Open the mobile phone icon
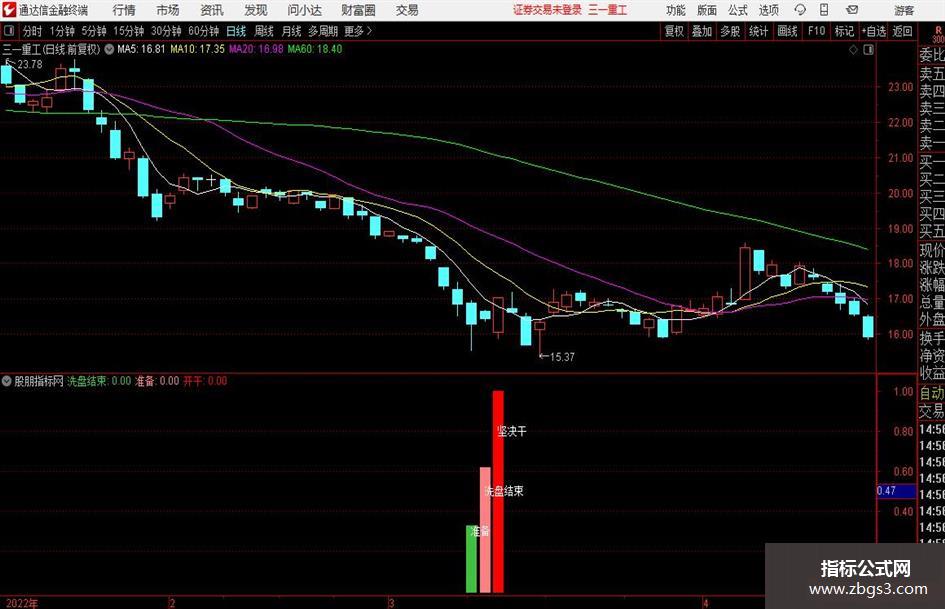This screenshot has height=609, width=945. coord(824,10)
